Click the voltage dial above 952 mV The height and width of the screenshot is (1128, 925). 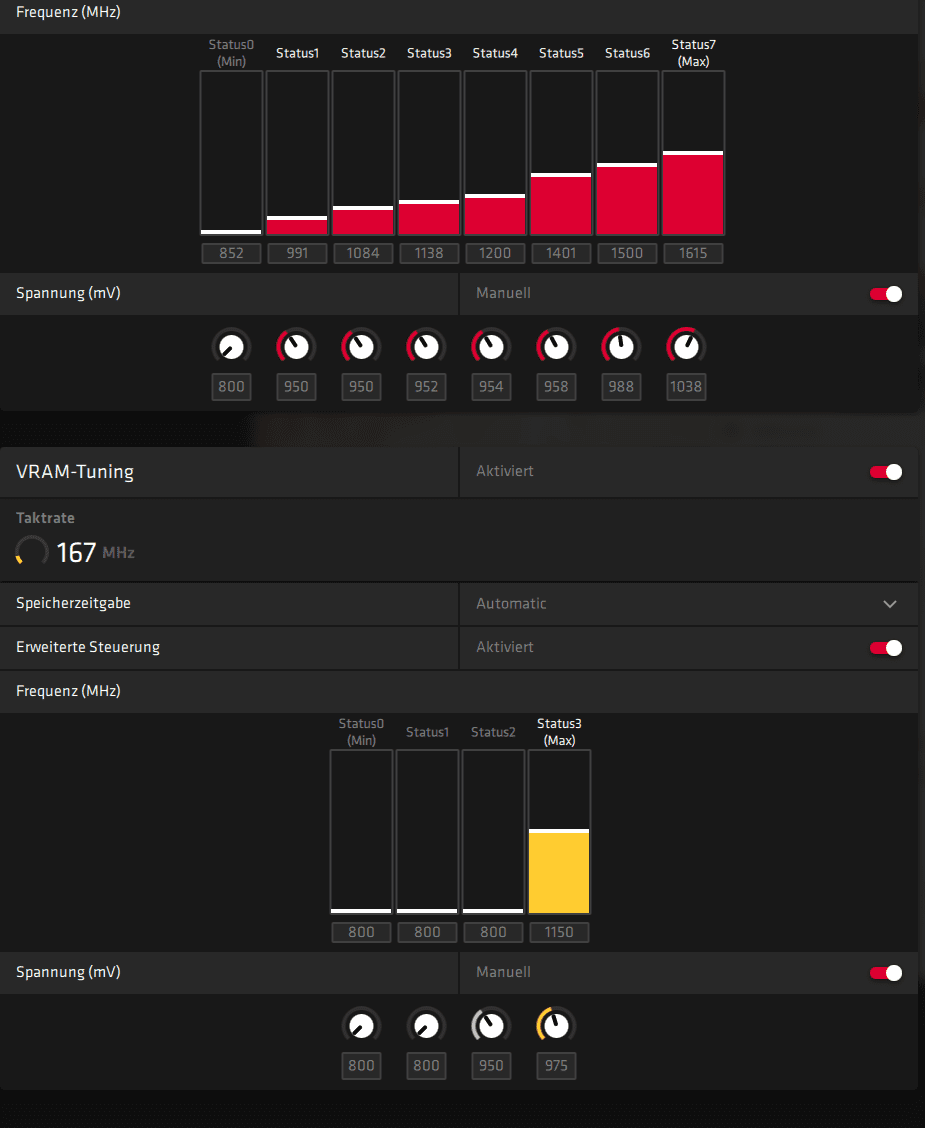pos(426,347)
